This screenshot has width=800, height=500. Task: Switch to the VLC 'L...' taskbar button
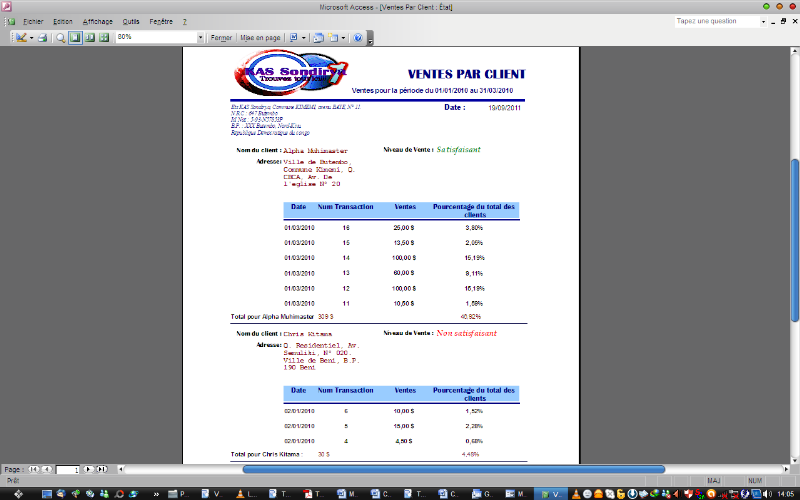(x=247, y=494)
